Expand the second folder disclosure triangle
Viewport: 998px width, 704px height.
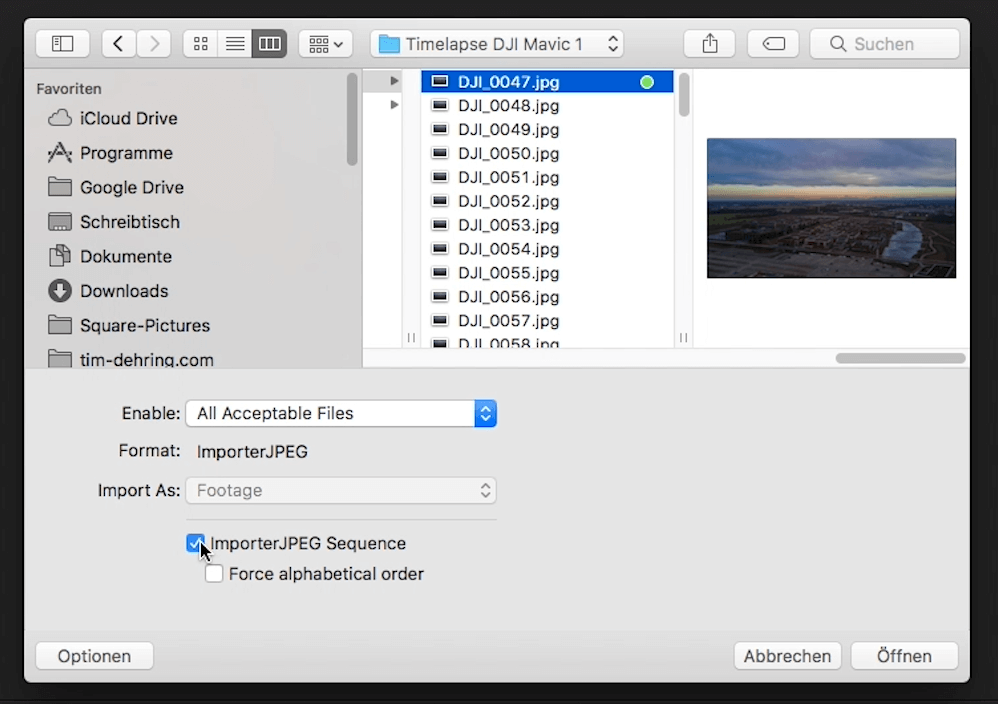394,104
